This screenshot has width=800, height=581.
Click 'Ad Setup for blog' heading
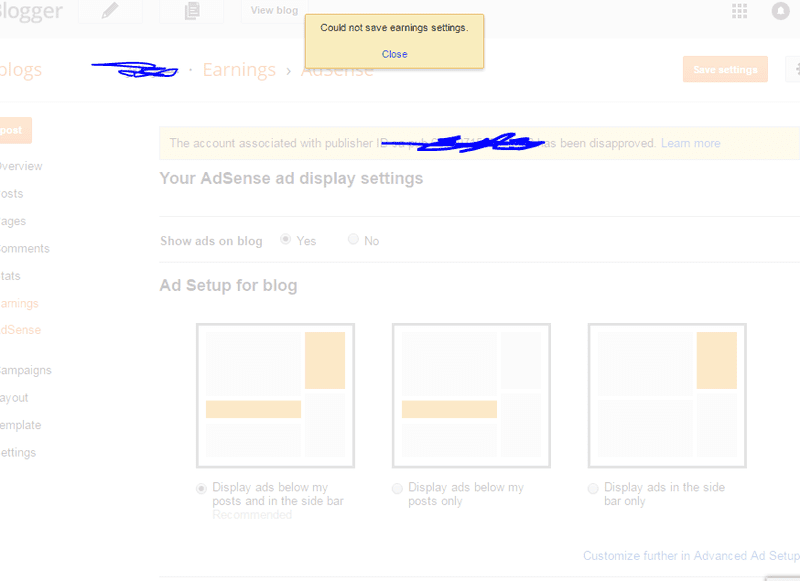tap(229, 285)
